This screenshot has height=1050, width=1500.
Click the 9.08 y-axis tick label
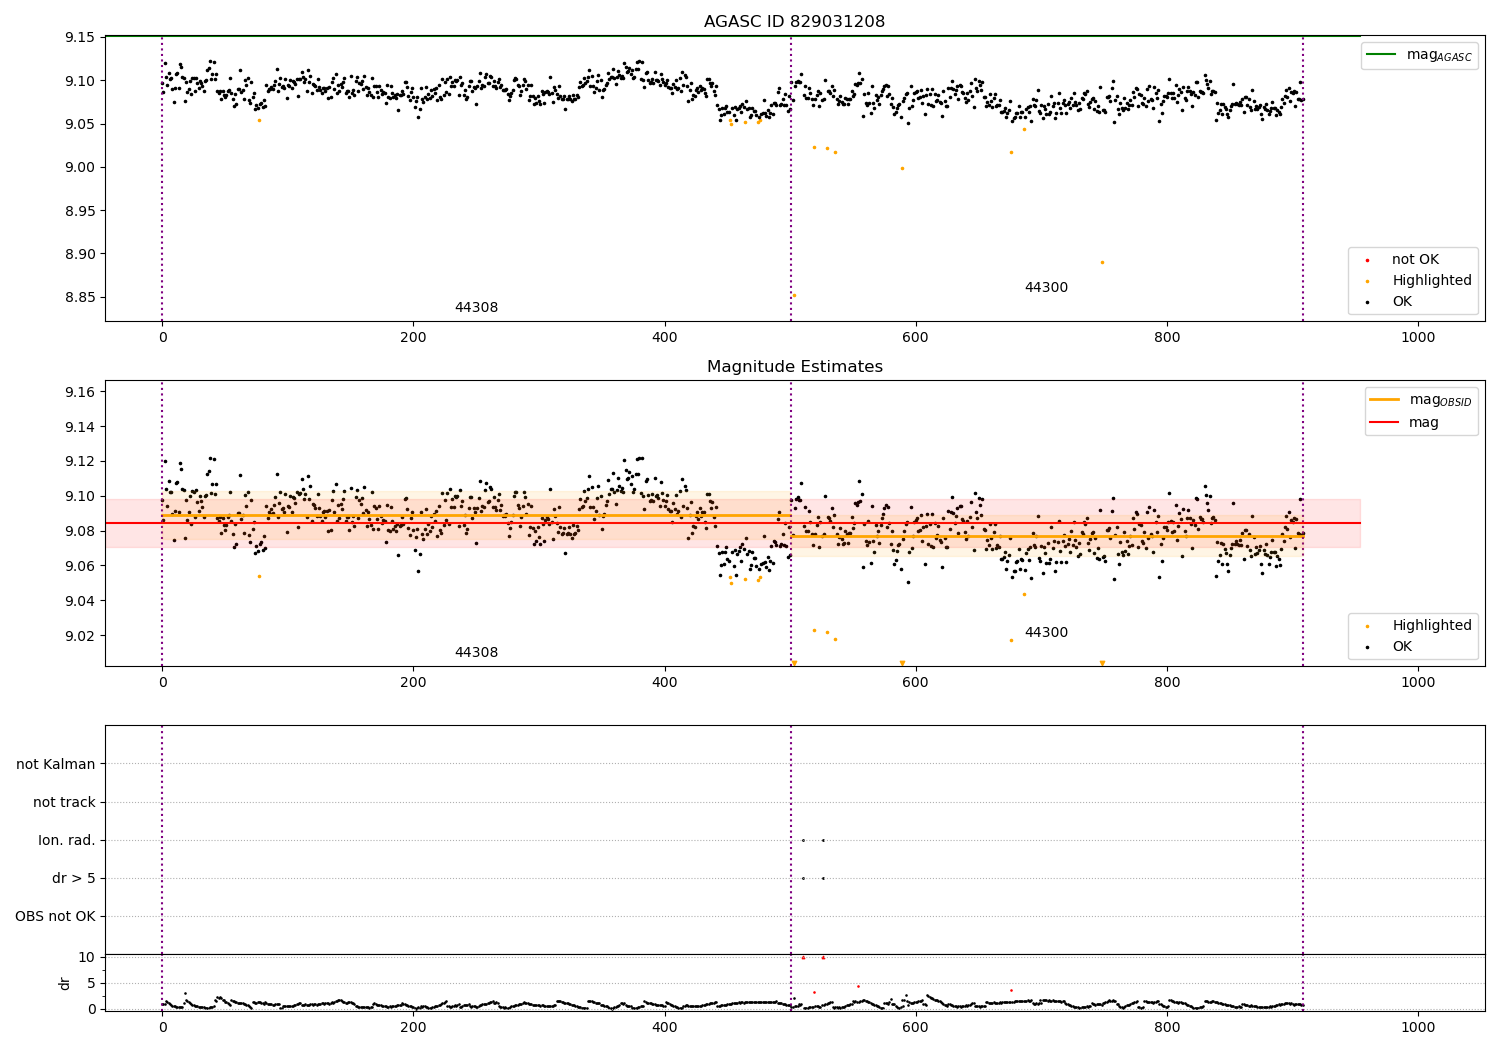pos(79,531)
